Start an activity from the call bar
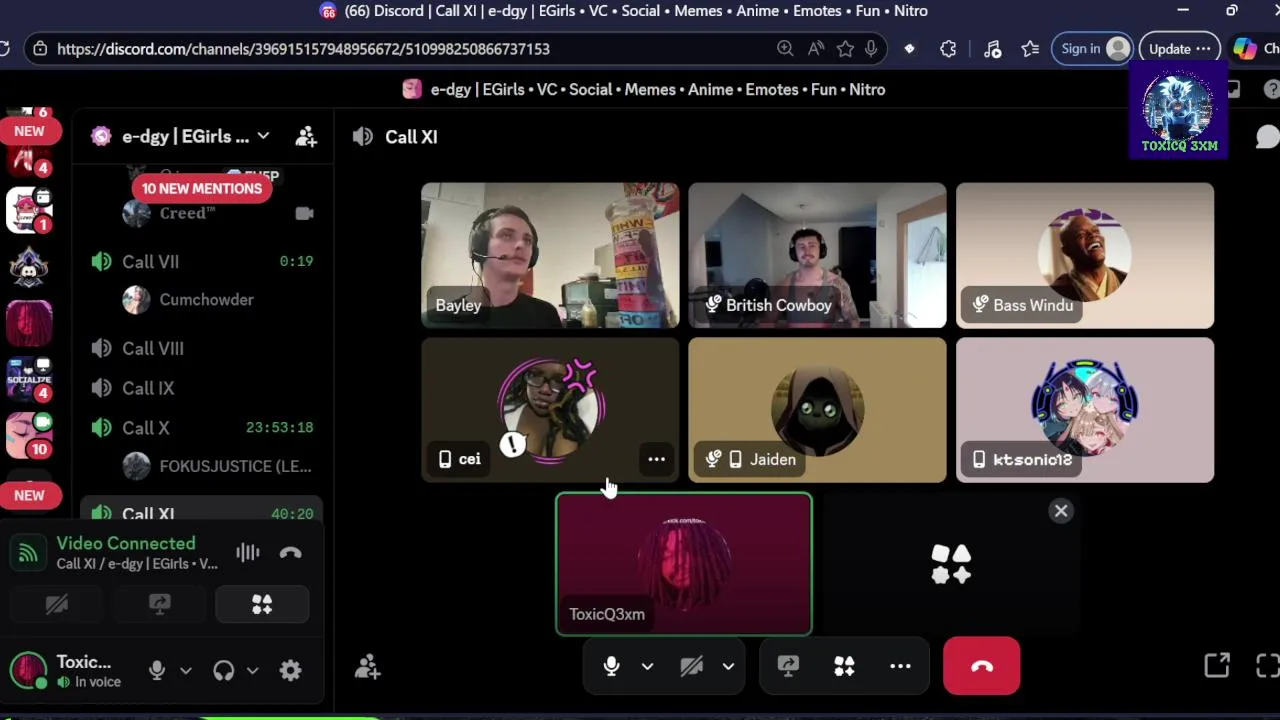 point(844,666)
